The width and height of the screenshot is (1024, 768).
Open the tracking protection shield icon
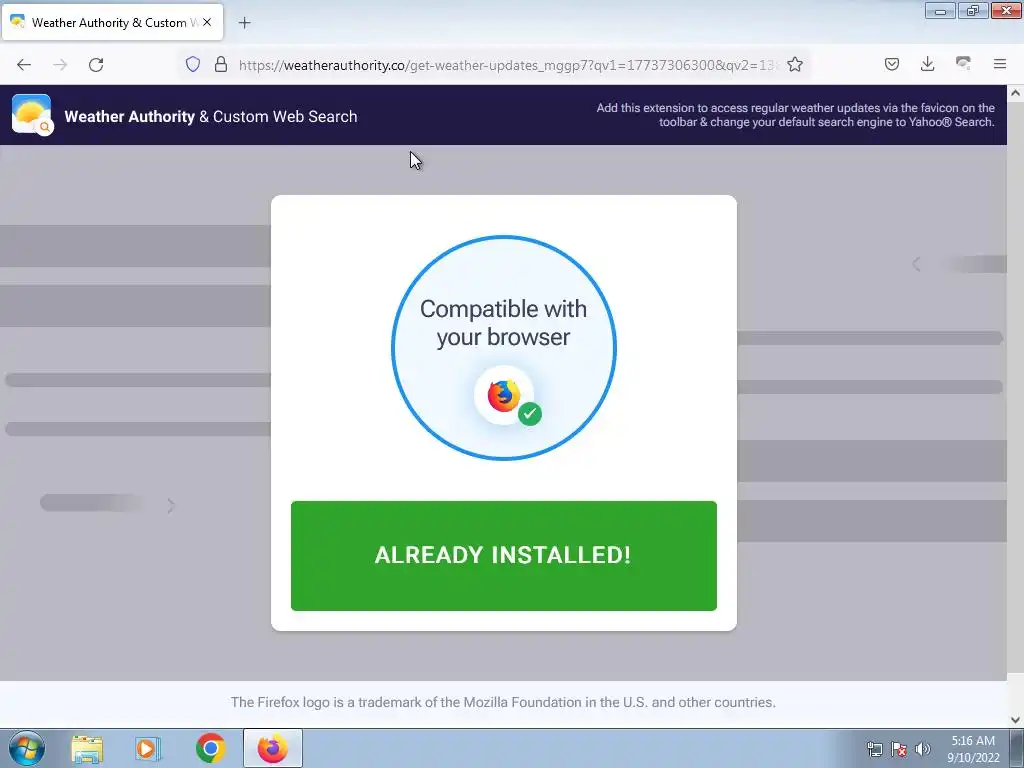tap(193, 64)
